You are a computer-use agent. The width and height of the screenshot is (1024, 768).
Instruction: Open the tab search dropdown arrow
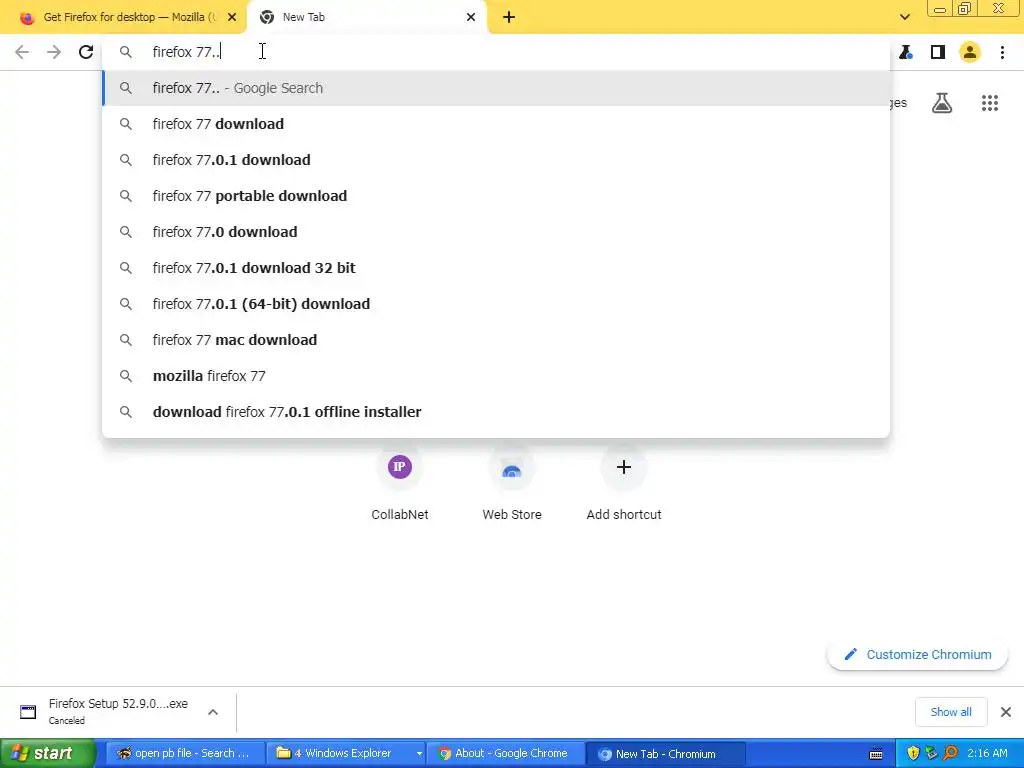tap(904, 17)
